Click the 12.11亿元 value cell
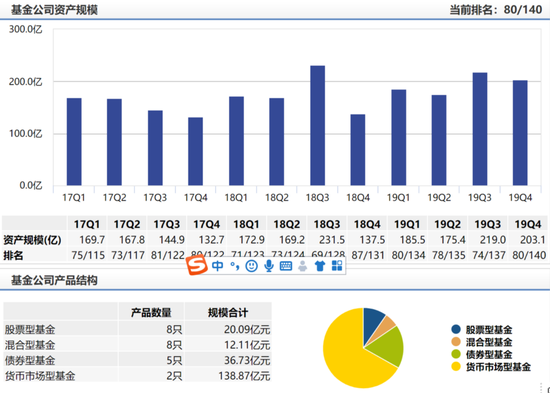The height and width of the screenshot is (393, 550). 247,345
